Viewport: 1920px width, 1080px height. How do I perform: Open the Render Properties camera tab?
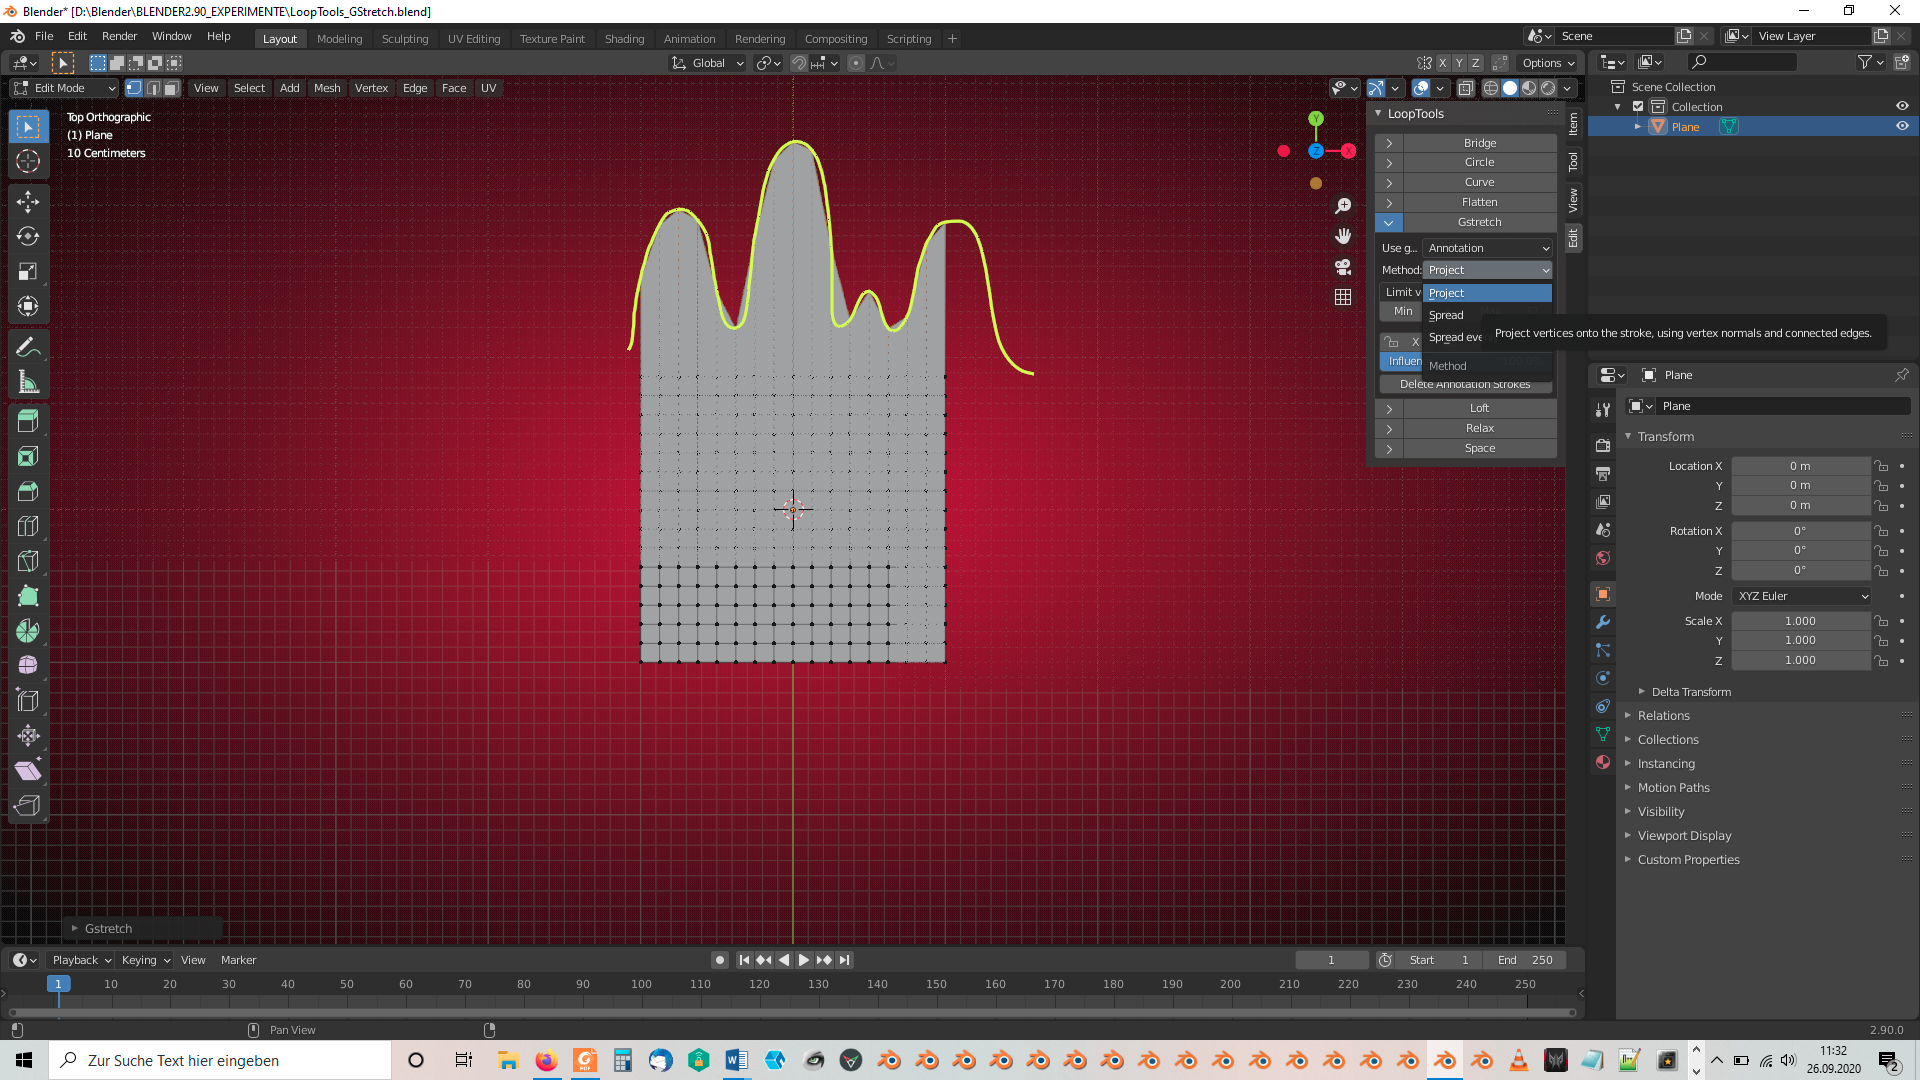click(1603, 444)
